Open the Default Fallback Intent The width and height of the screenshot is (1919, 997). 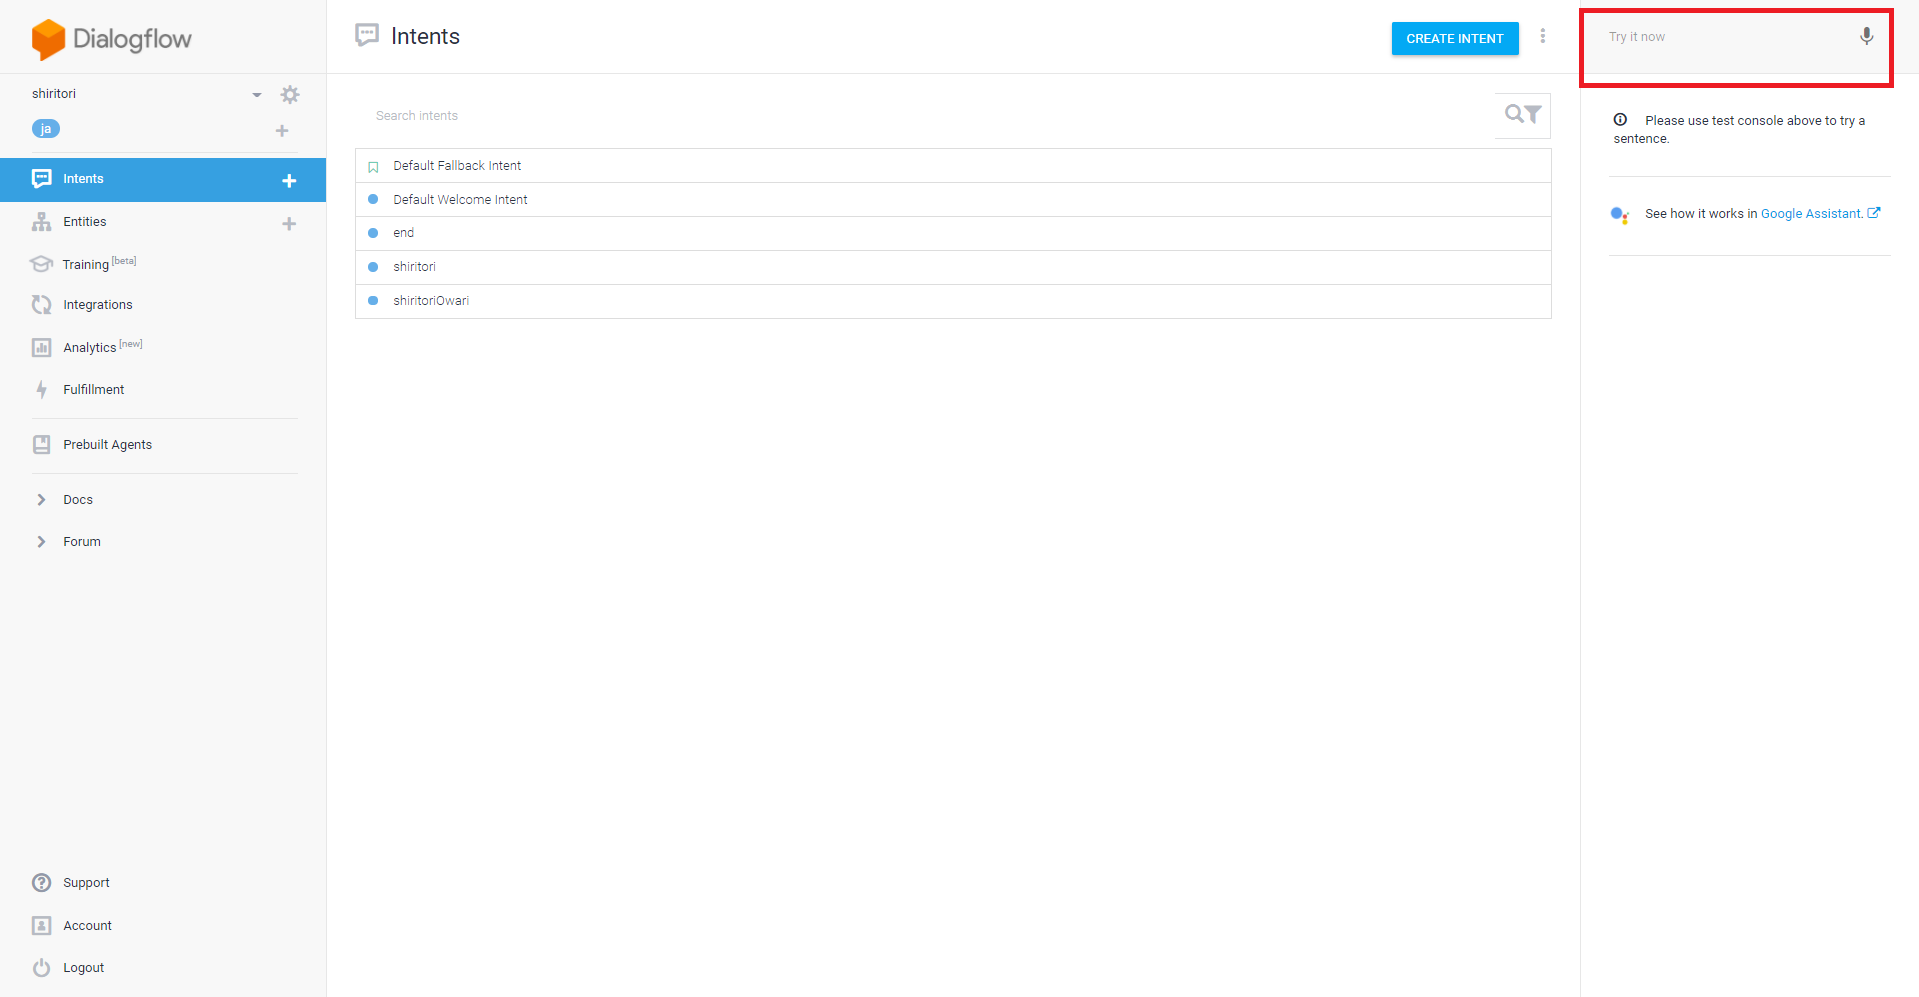click(457, 166)
